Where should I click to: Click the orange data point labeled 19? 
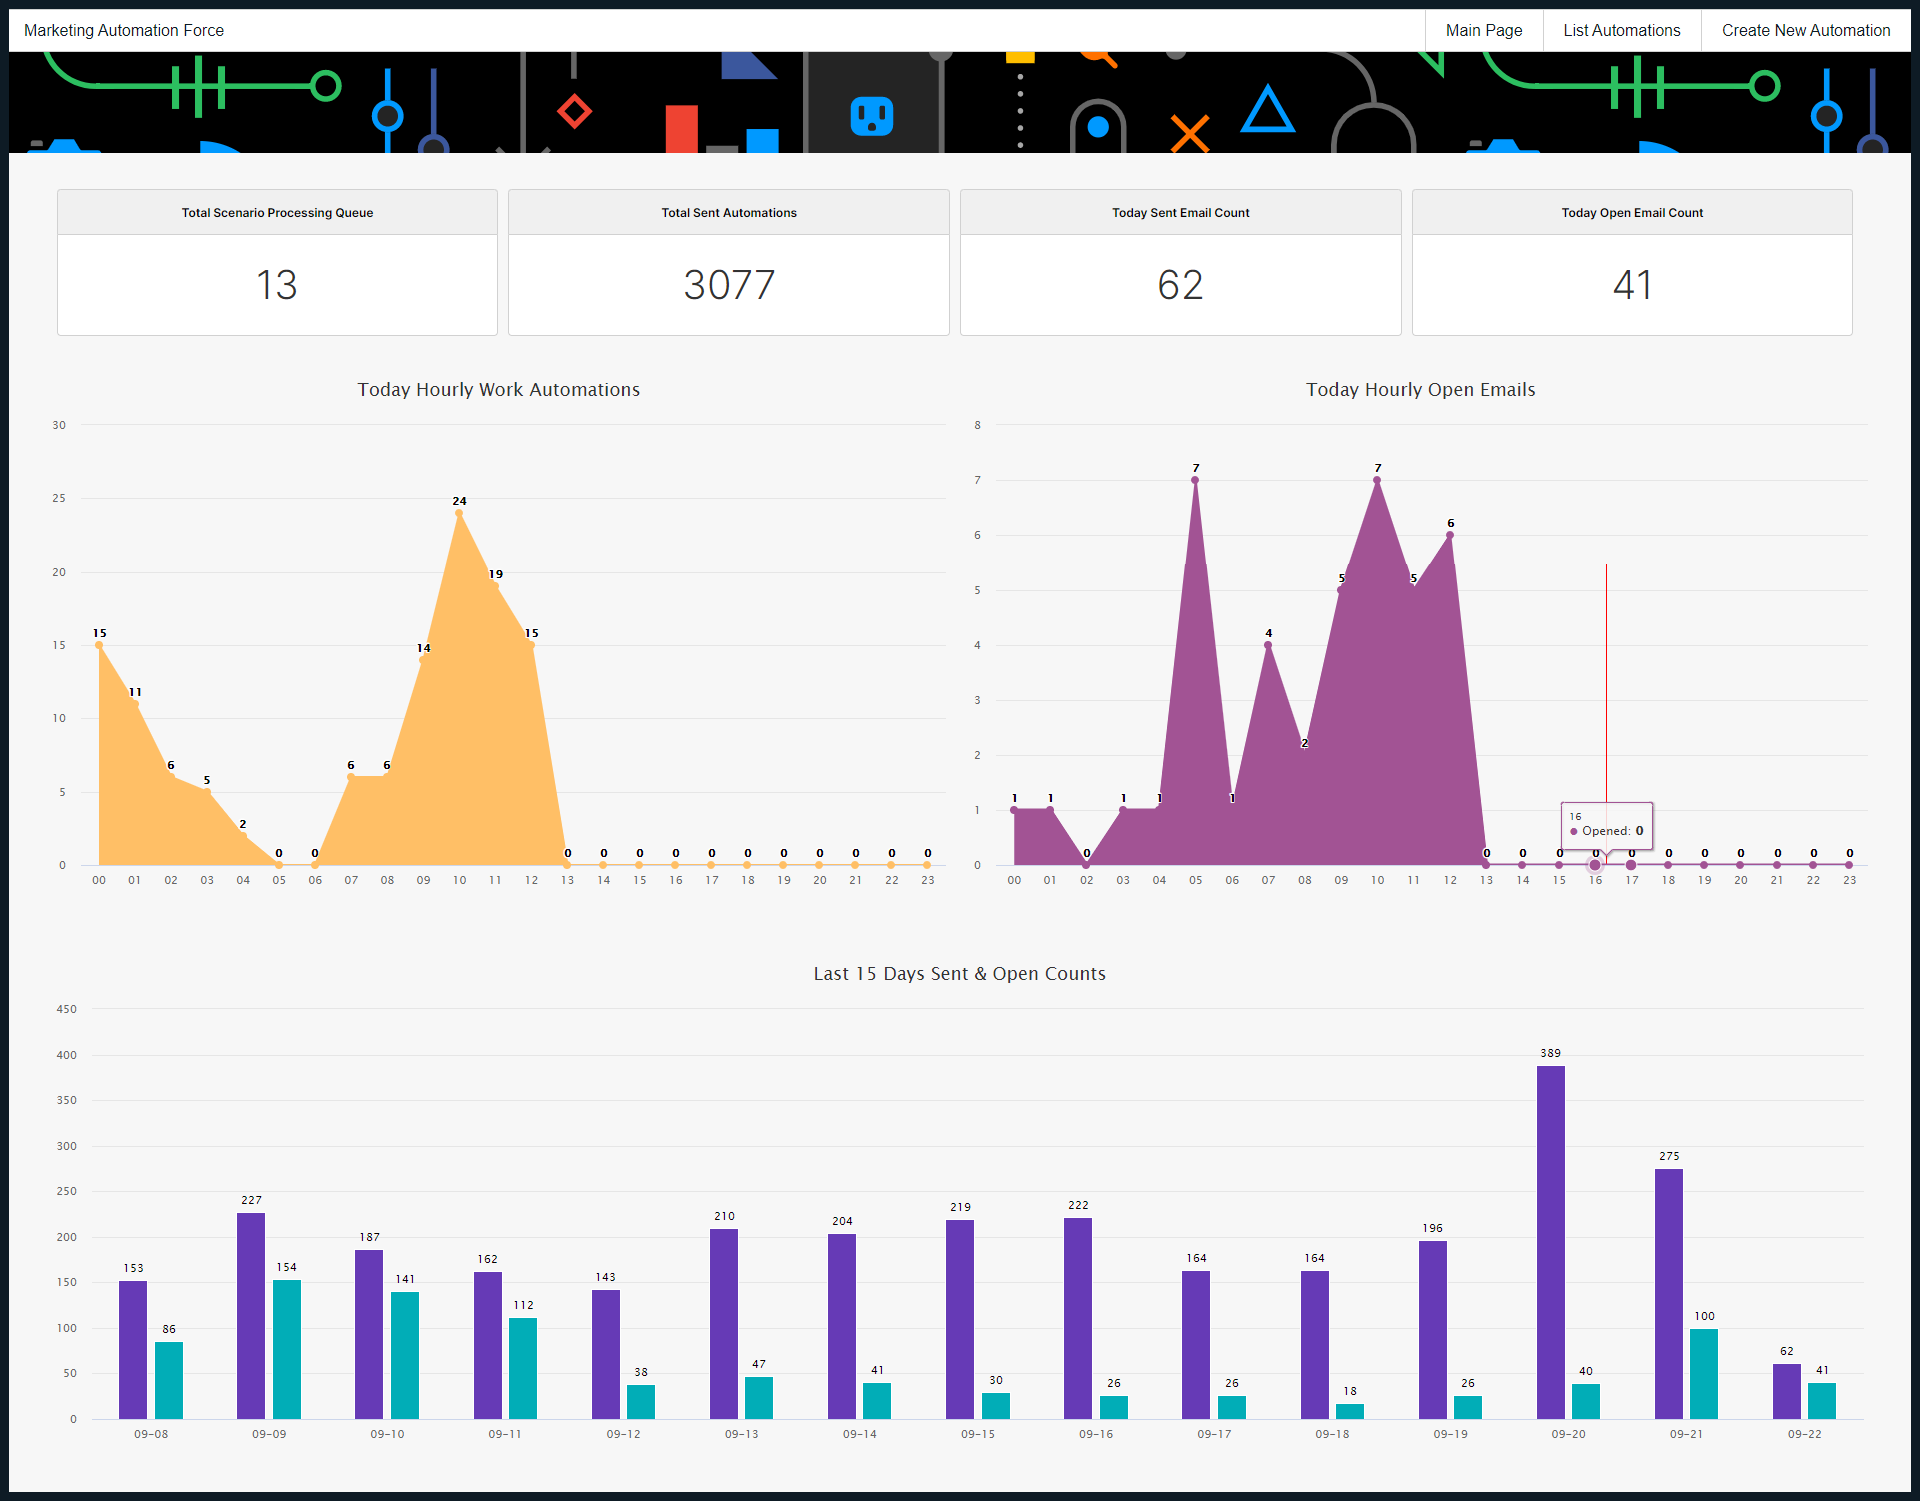coord(495,586)
